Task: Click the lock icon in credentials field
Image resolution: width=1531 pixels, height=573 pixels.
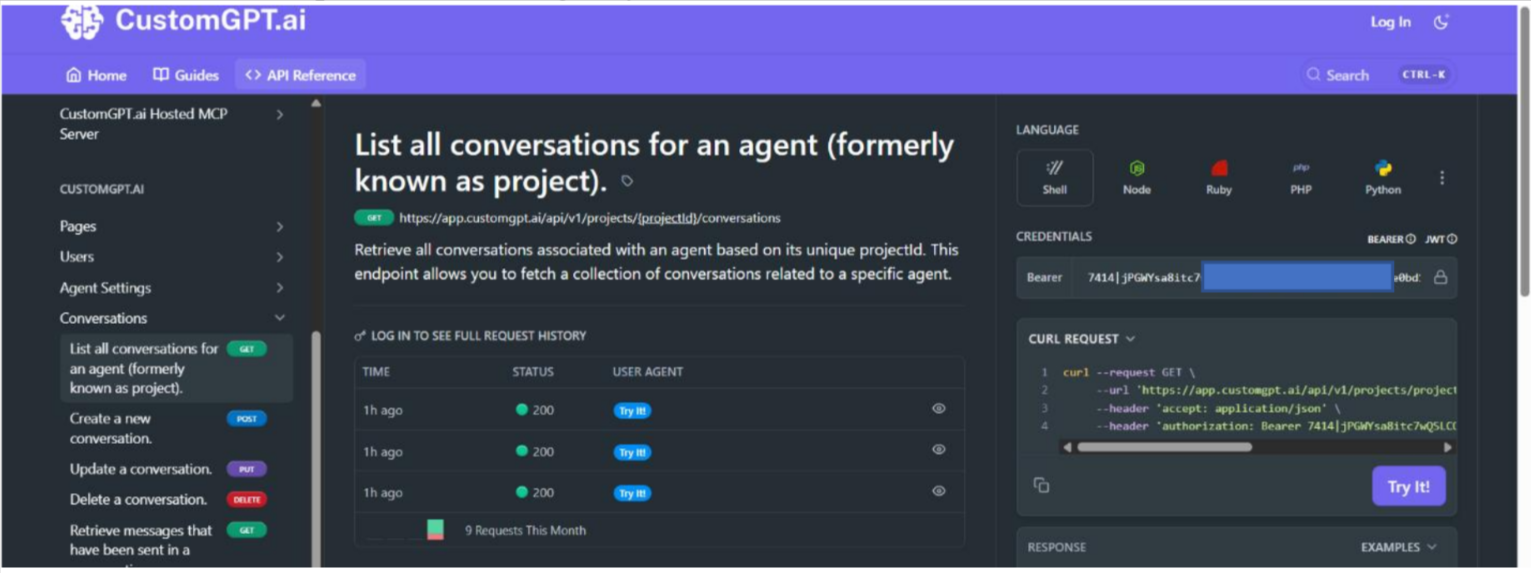Action: [1441, 277]
